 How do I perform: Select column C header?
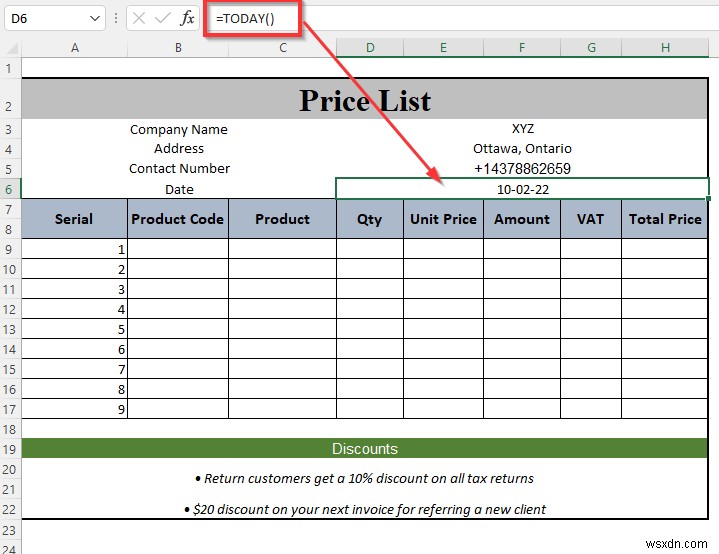point(282,48)
